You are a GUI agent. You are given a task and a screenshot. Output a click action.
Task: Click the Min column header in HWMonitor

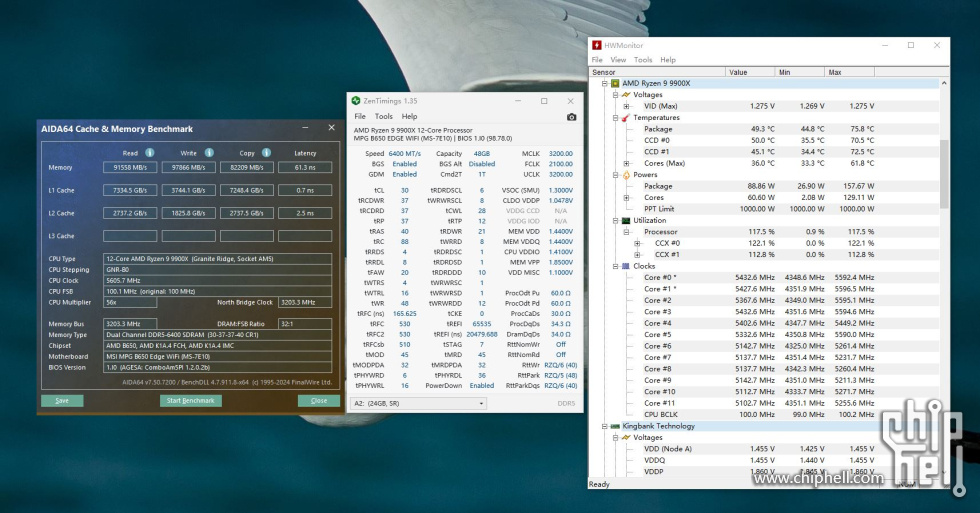[800, 72]
